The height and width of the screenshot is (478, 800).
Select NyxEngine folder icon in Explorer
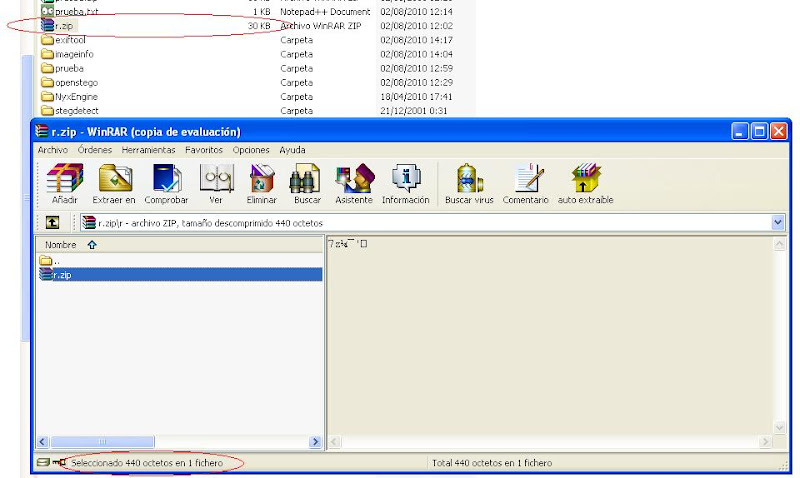tap(47, 96)
